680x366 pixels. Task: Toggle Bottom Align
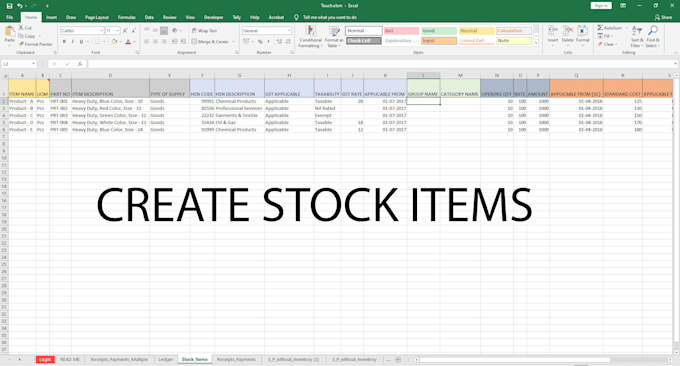point(164,31)
